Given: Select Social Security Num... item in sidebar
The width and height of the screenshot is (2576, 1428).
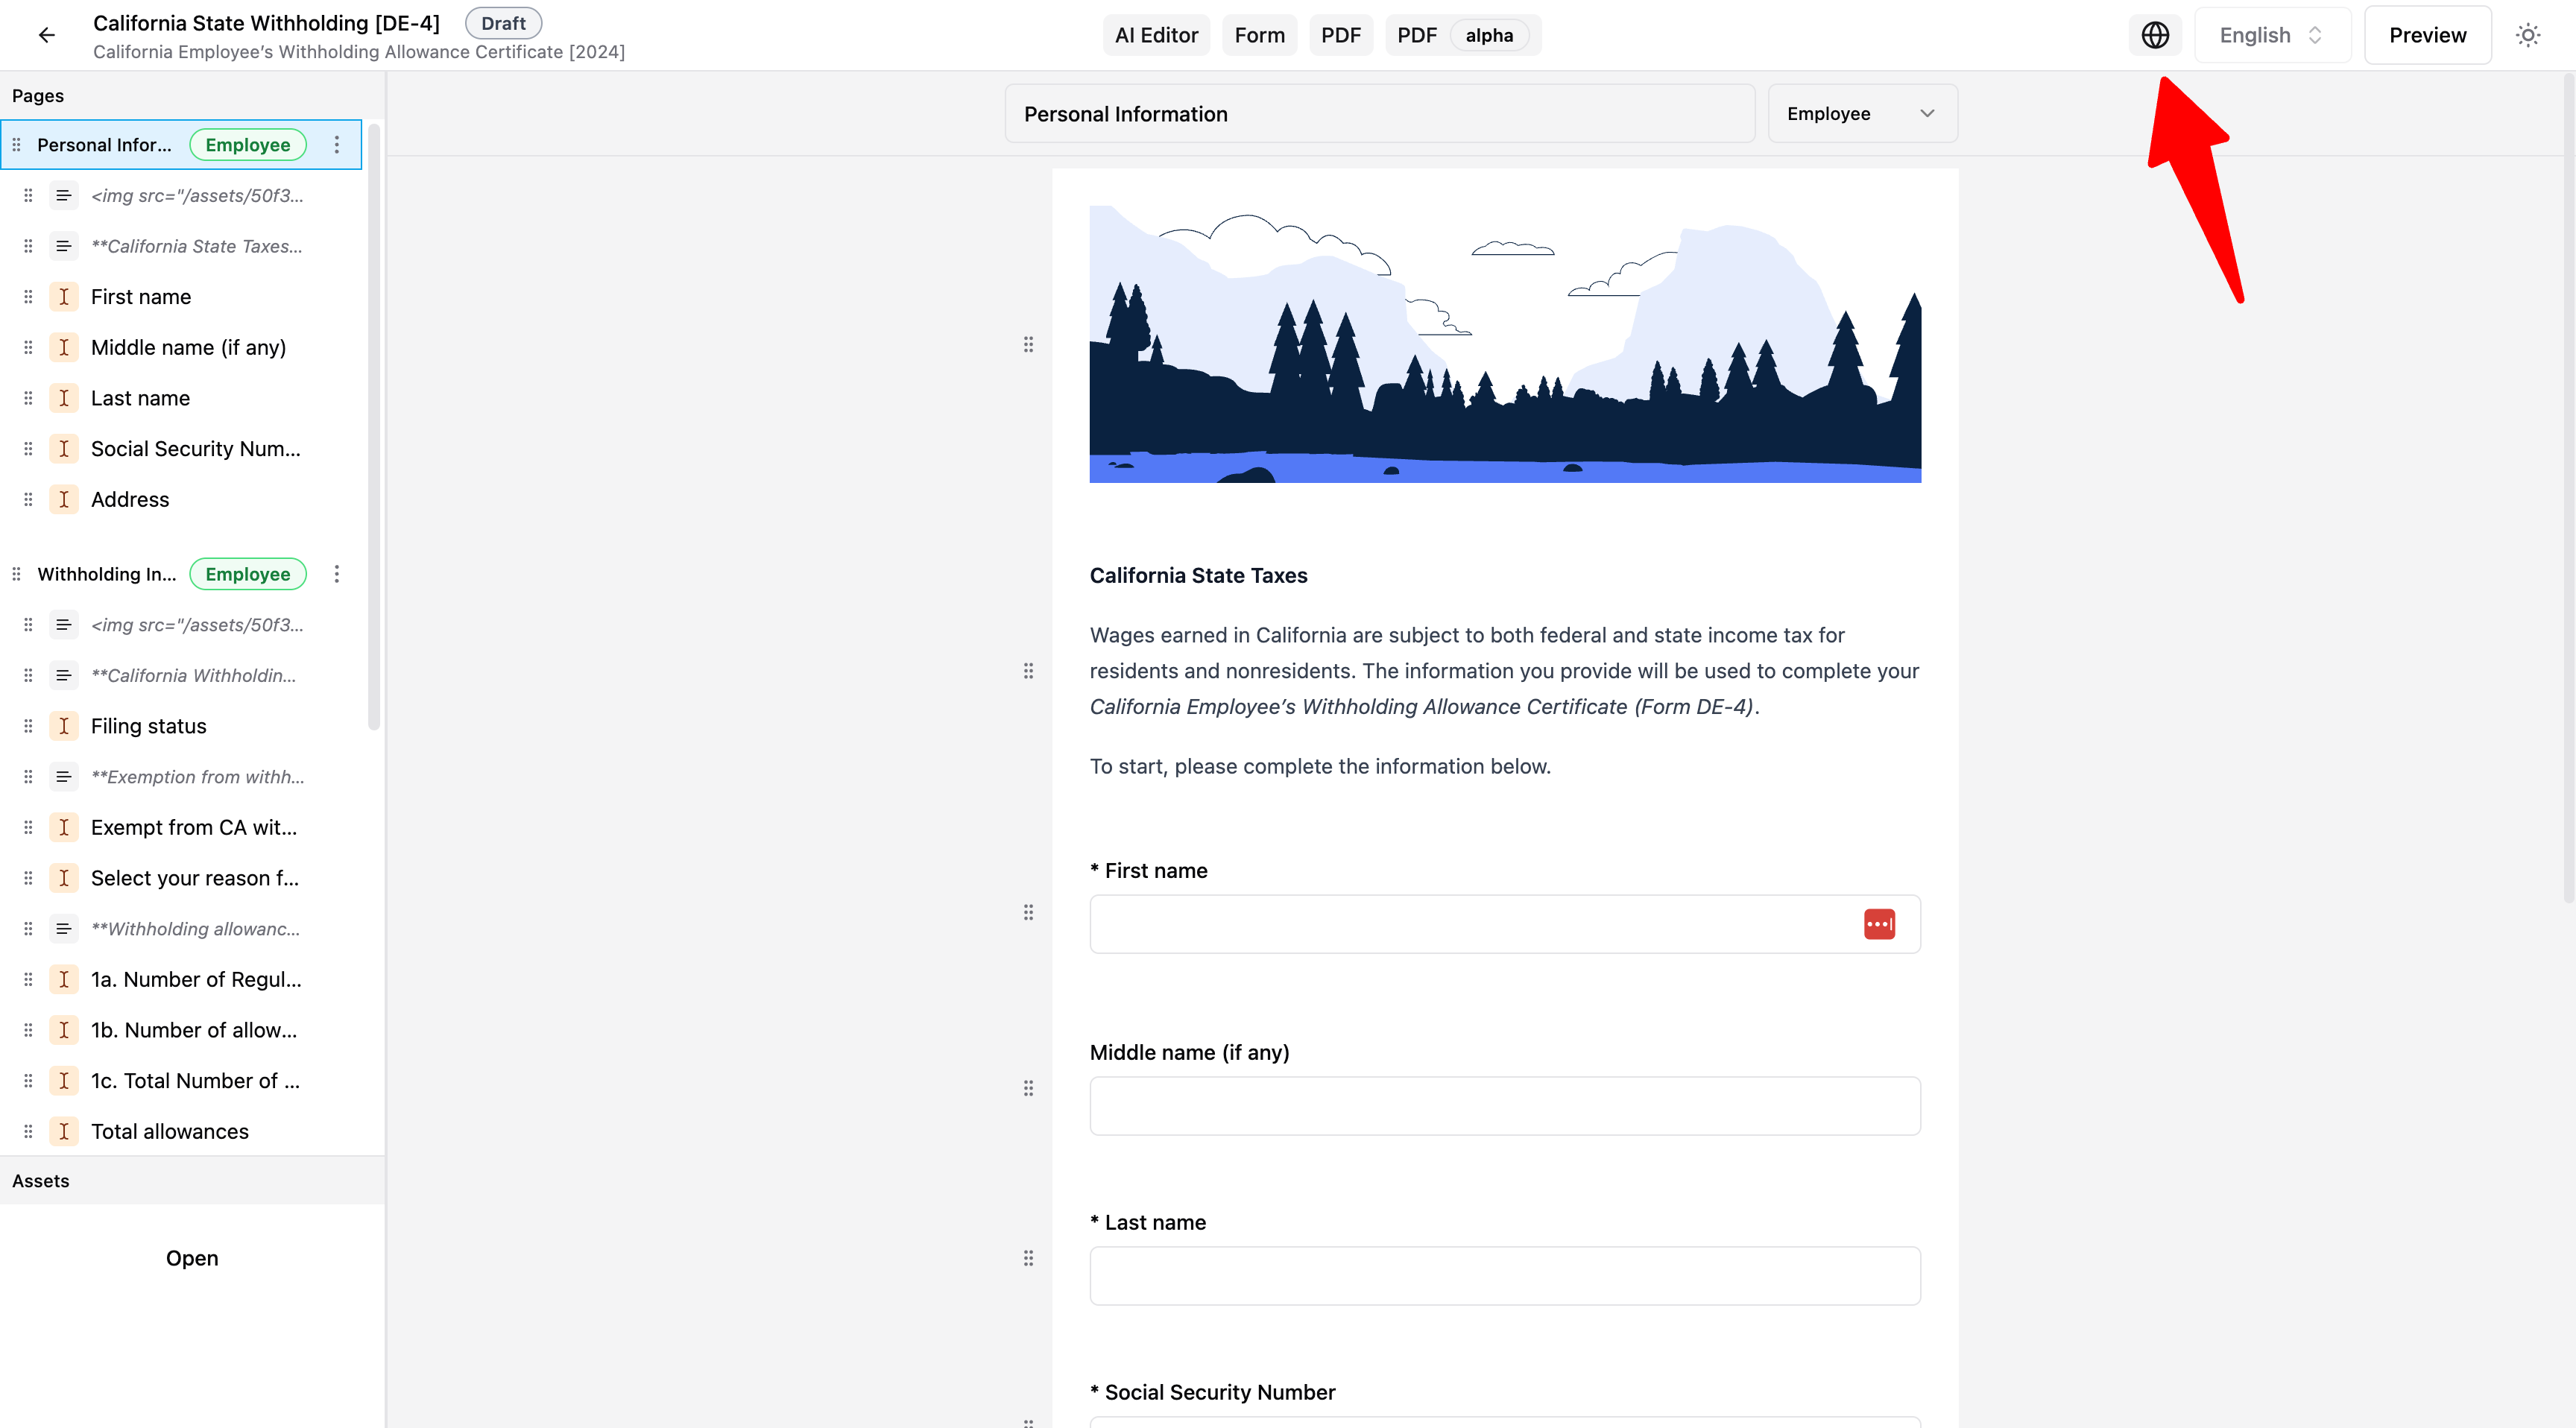Looking at the screenshot, I should (x=195, y=449).
